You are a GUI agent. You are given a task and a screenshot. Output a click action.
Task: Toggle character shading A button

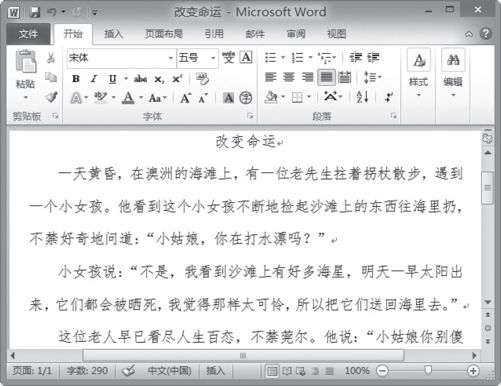click(228, 98)
